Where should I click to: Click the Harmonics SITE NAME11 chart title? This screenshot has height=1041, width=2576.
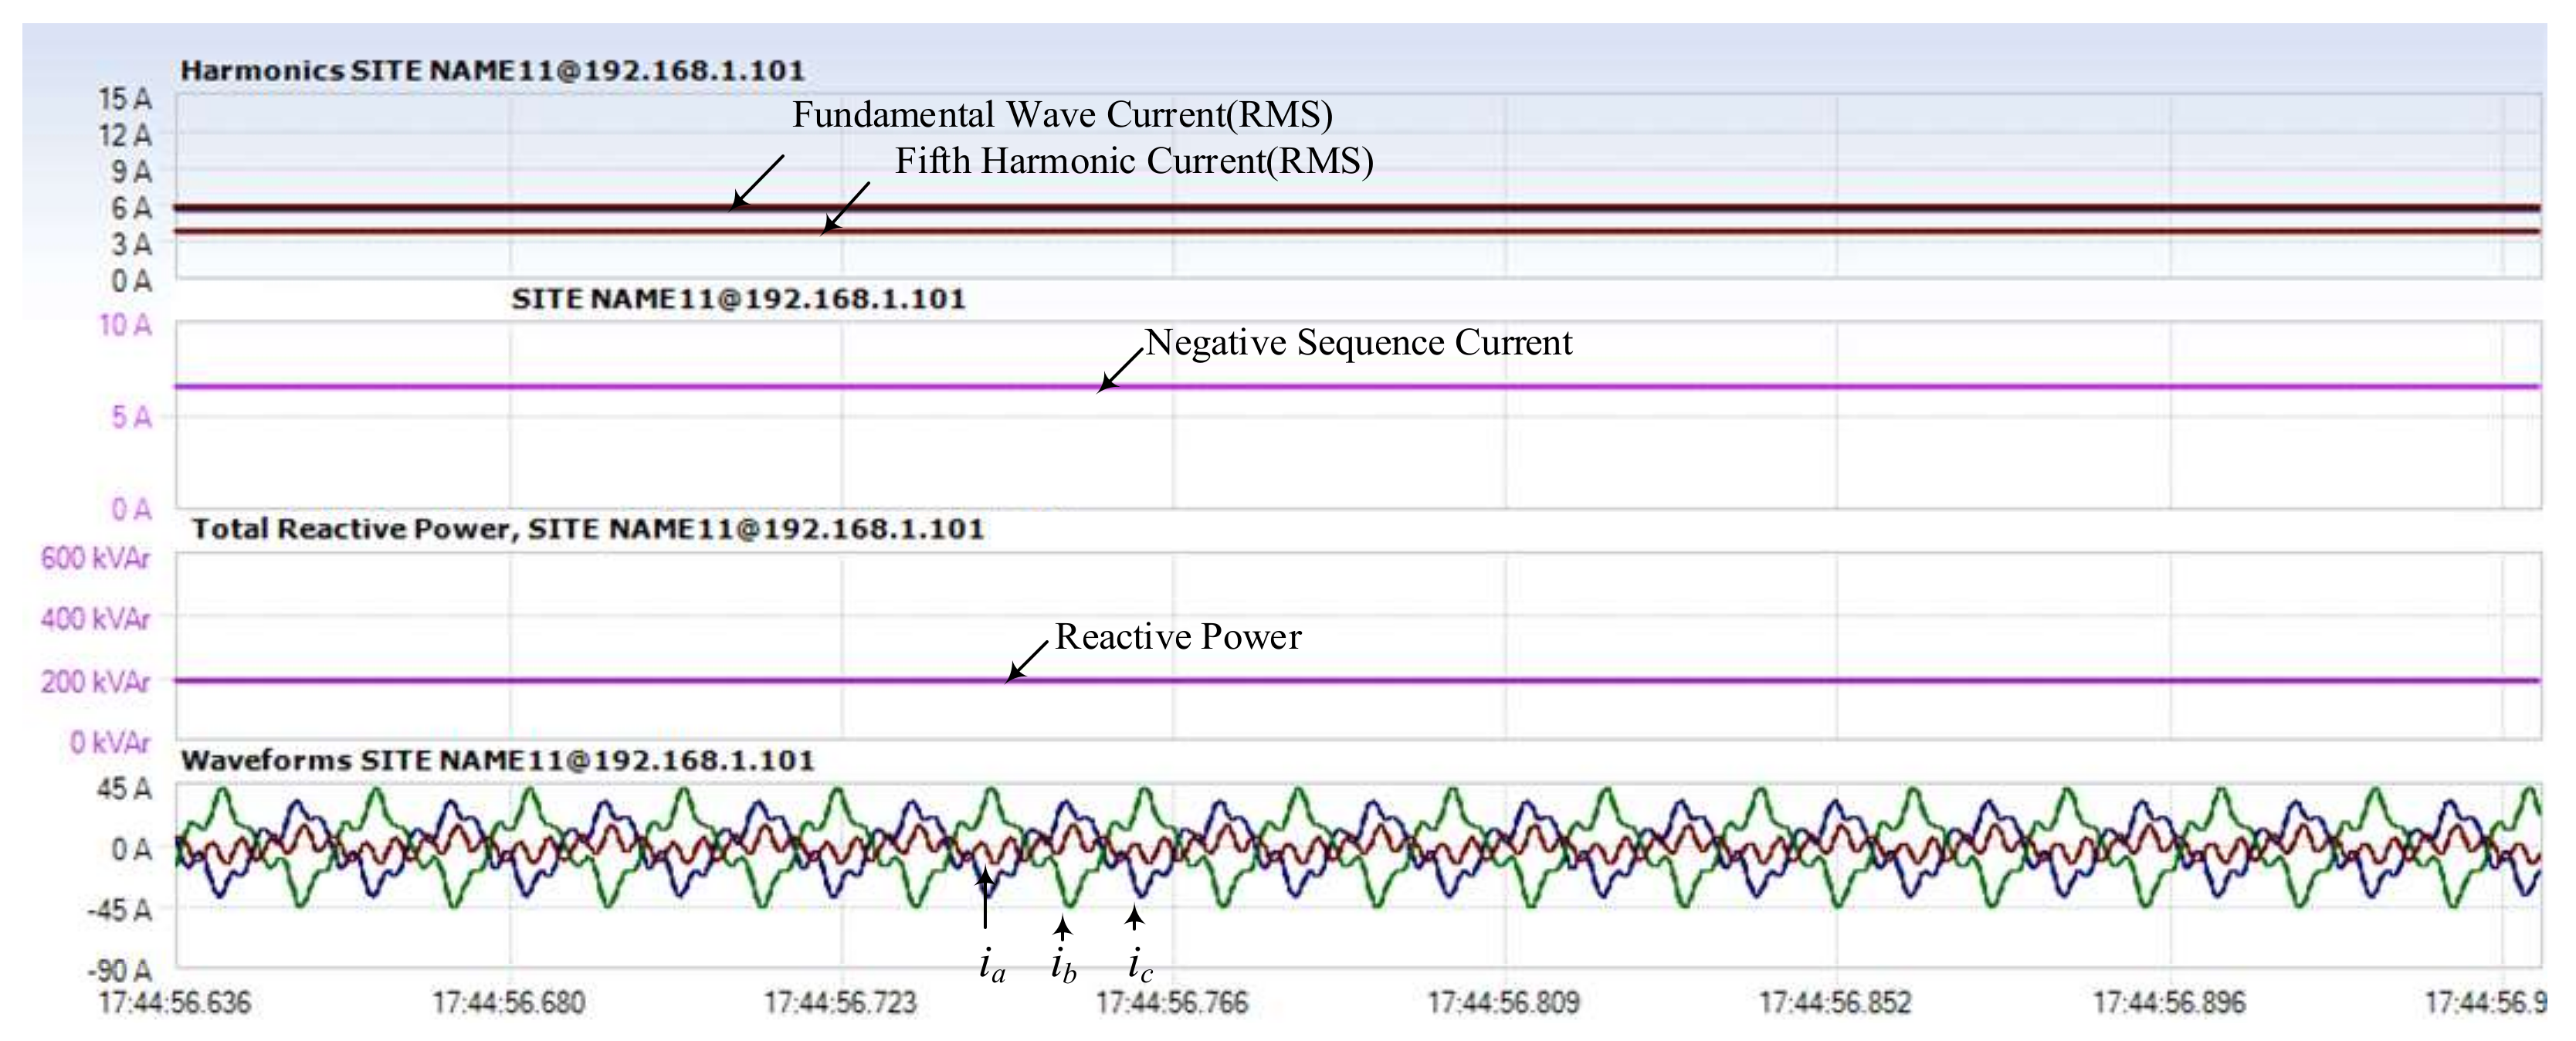pos(492,71)
